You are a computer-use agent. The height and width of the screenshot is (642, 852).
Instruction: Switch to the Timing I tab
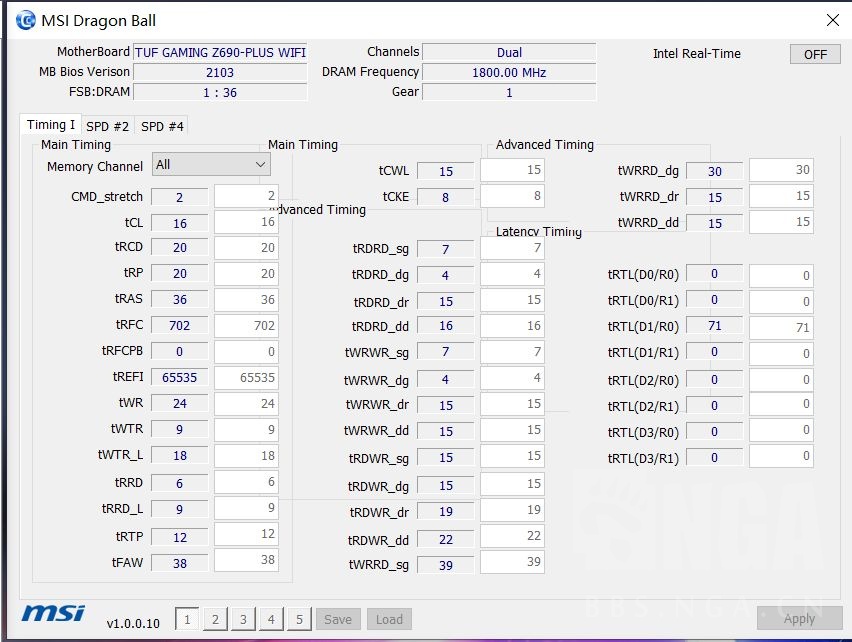[51, 125]
